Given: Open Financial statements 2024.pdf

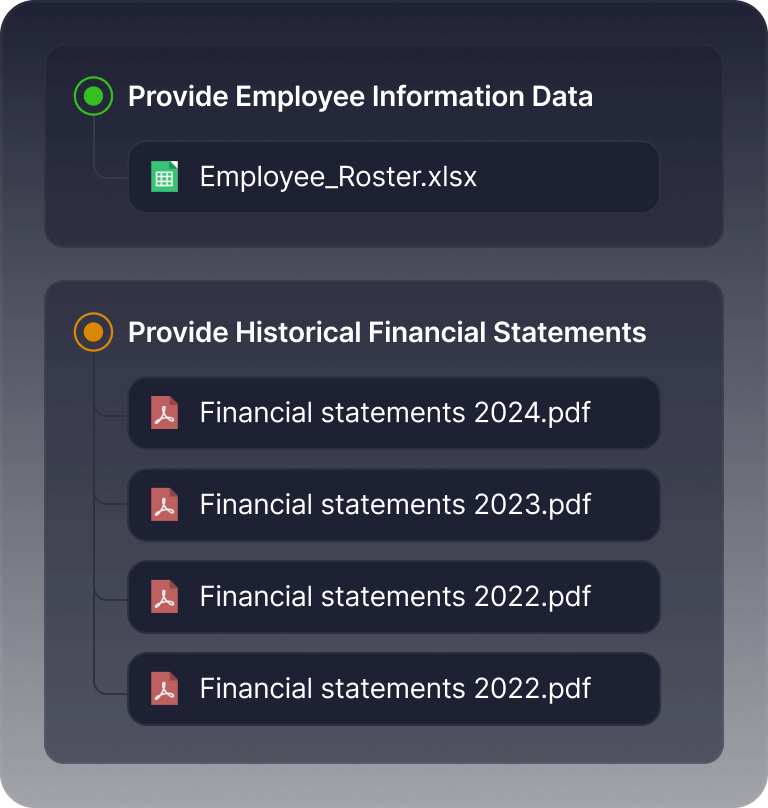Looking at the screenshot, I should (395, 413).
